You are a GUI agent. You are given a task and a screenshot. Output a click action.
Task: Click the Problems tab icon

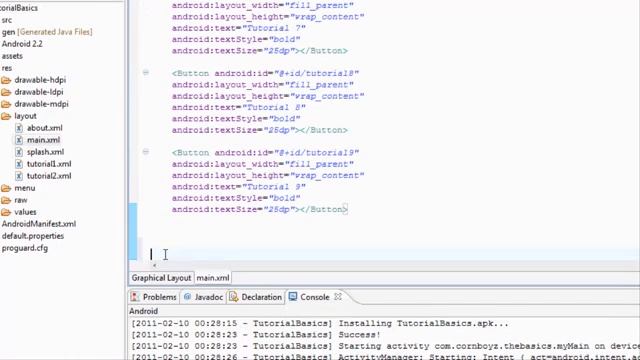pos(135,297)
